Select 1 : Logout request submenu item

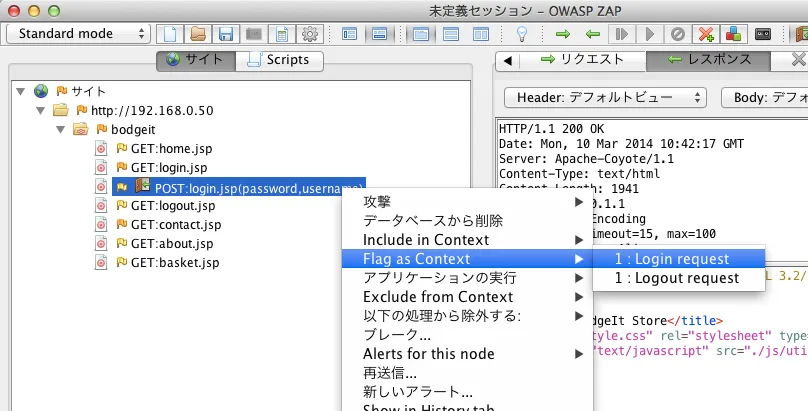[x=679, y=278]
